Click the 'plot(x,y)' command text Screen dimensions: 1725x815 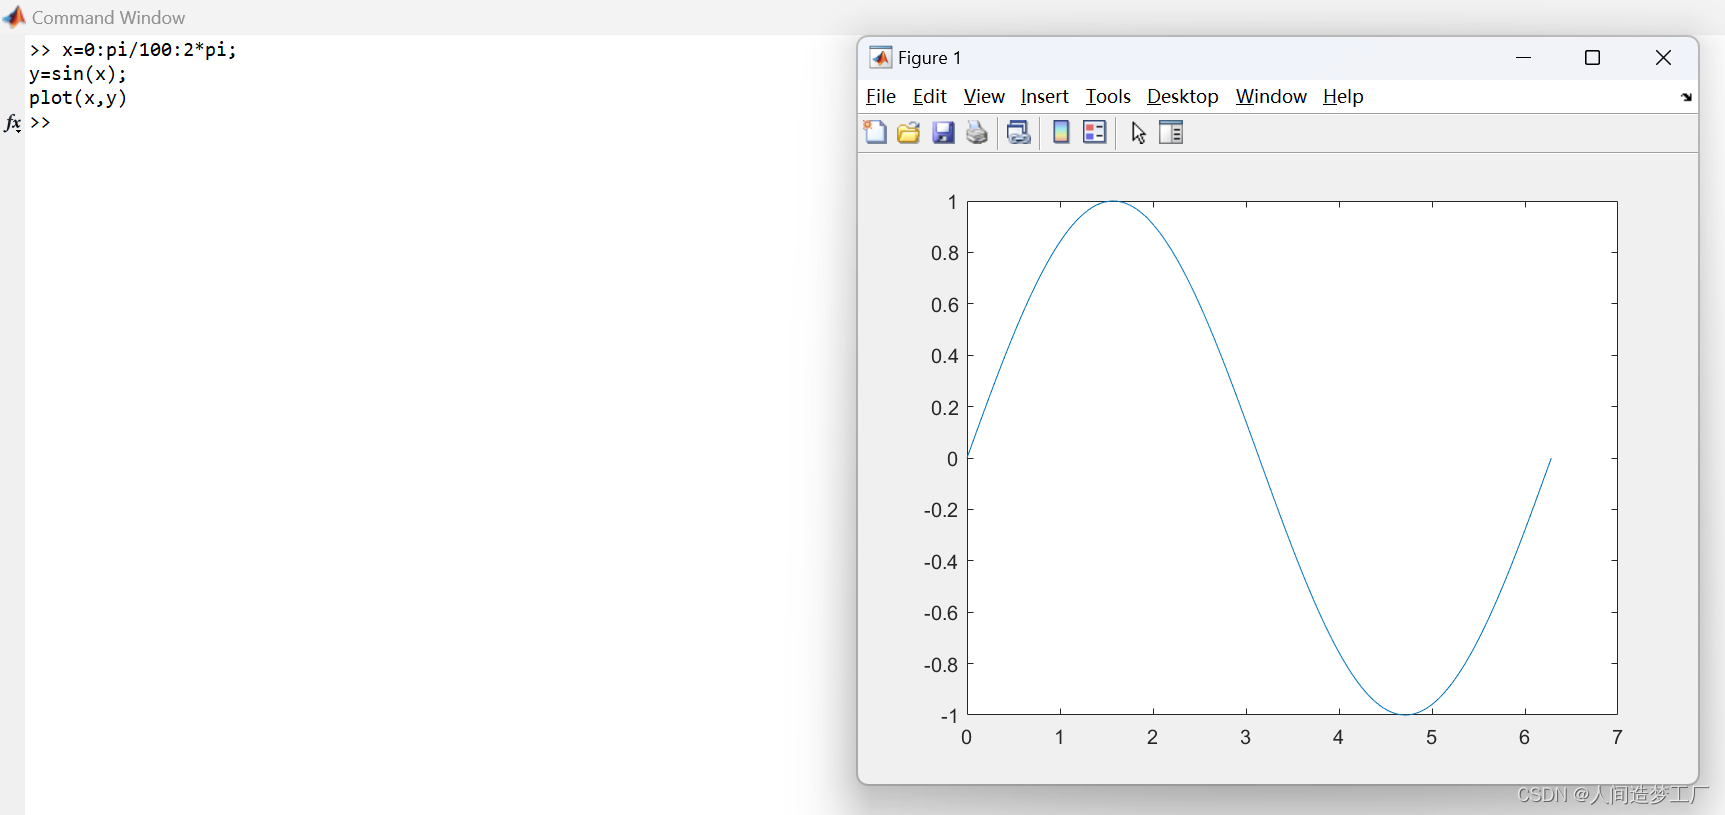[x=78, y=98]
